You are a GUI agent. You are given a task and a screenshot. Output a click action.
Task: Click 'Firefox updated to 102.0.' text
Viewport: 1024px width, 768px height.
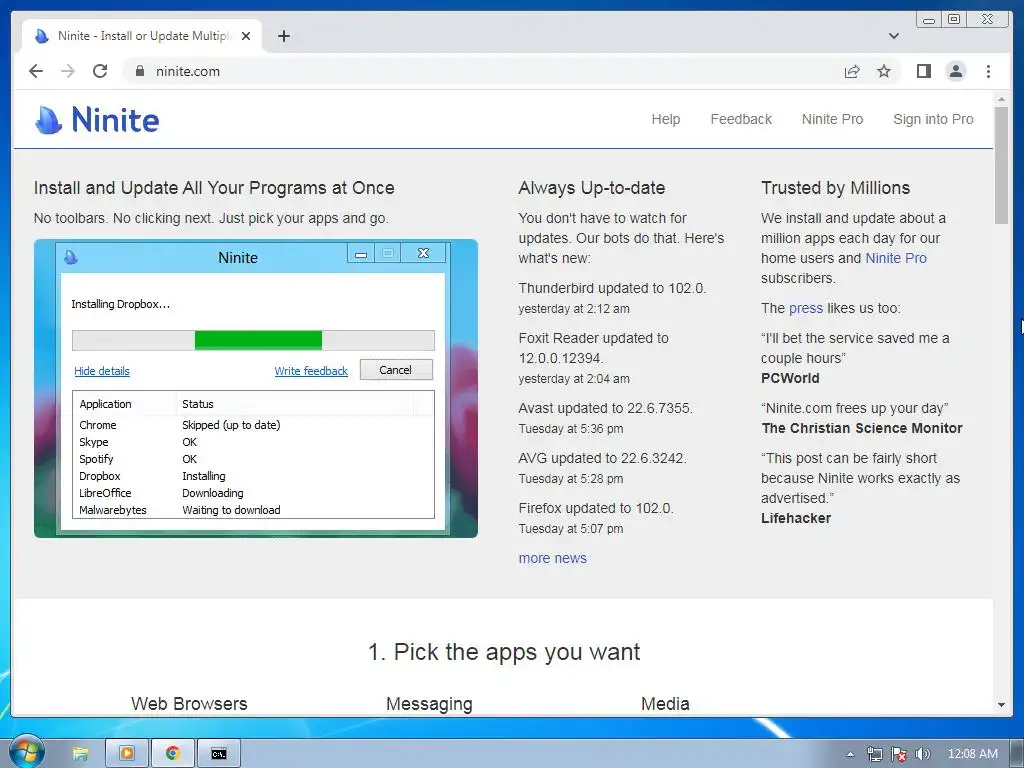[596, 508]
